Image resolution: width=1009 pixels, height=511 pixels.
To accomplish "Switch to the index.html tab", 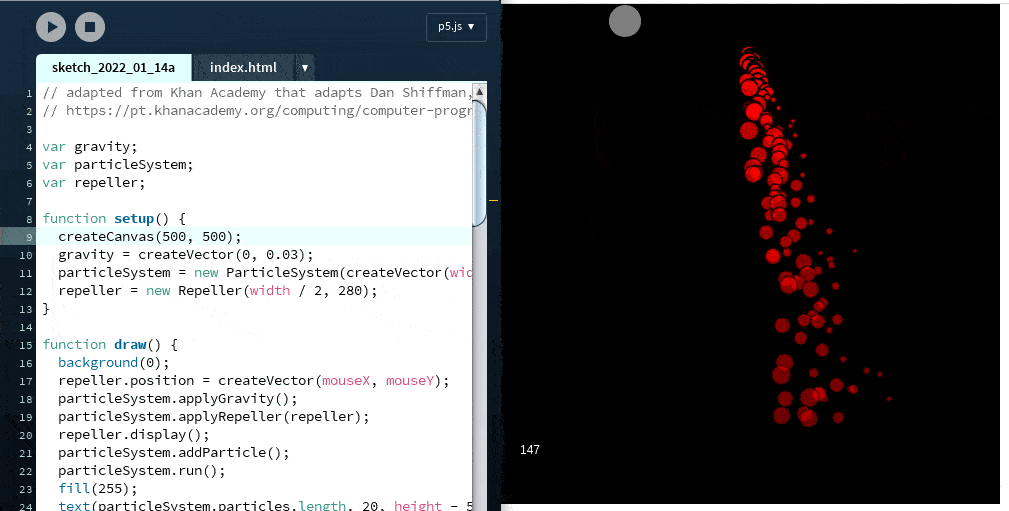I will coord(243,68).
